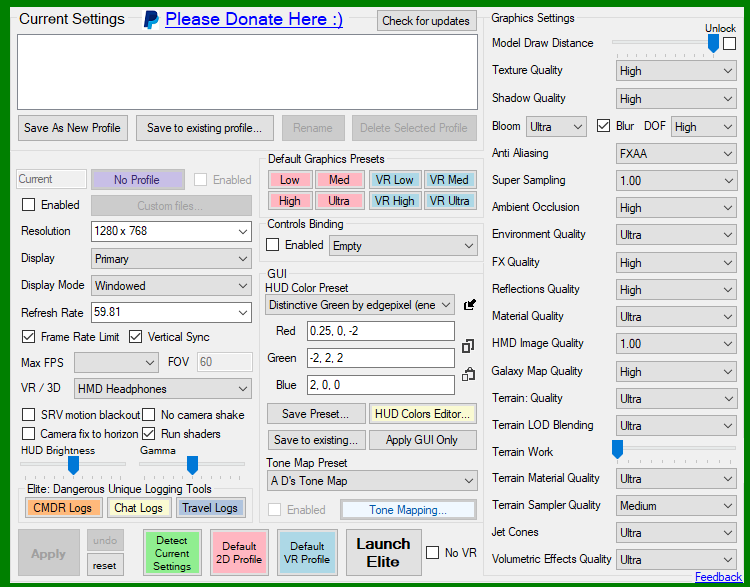The image size is (750, 587).
Task: Click the Launch Elite button
Action: (384, 553)
